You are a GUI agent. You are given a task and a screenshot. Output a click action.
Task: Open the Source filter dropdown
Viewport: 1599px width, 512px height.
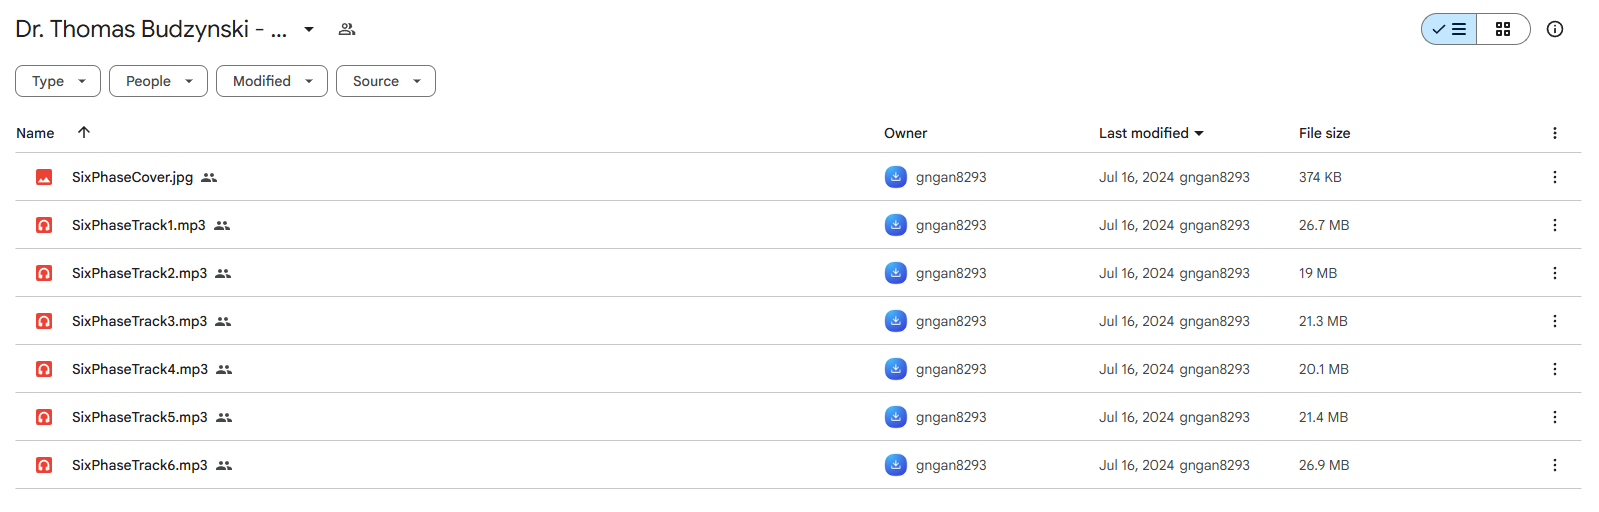[386, 81]
